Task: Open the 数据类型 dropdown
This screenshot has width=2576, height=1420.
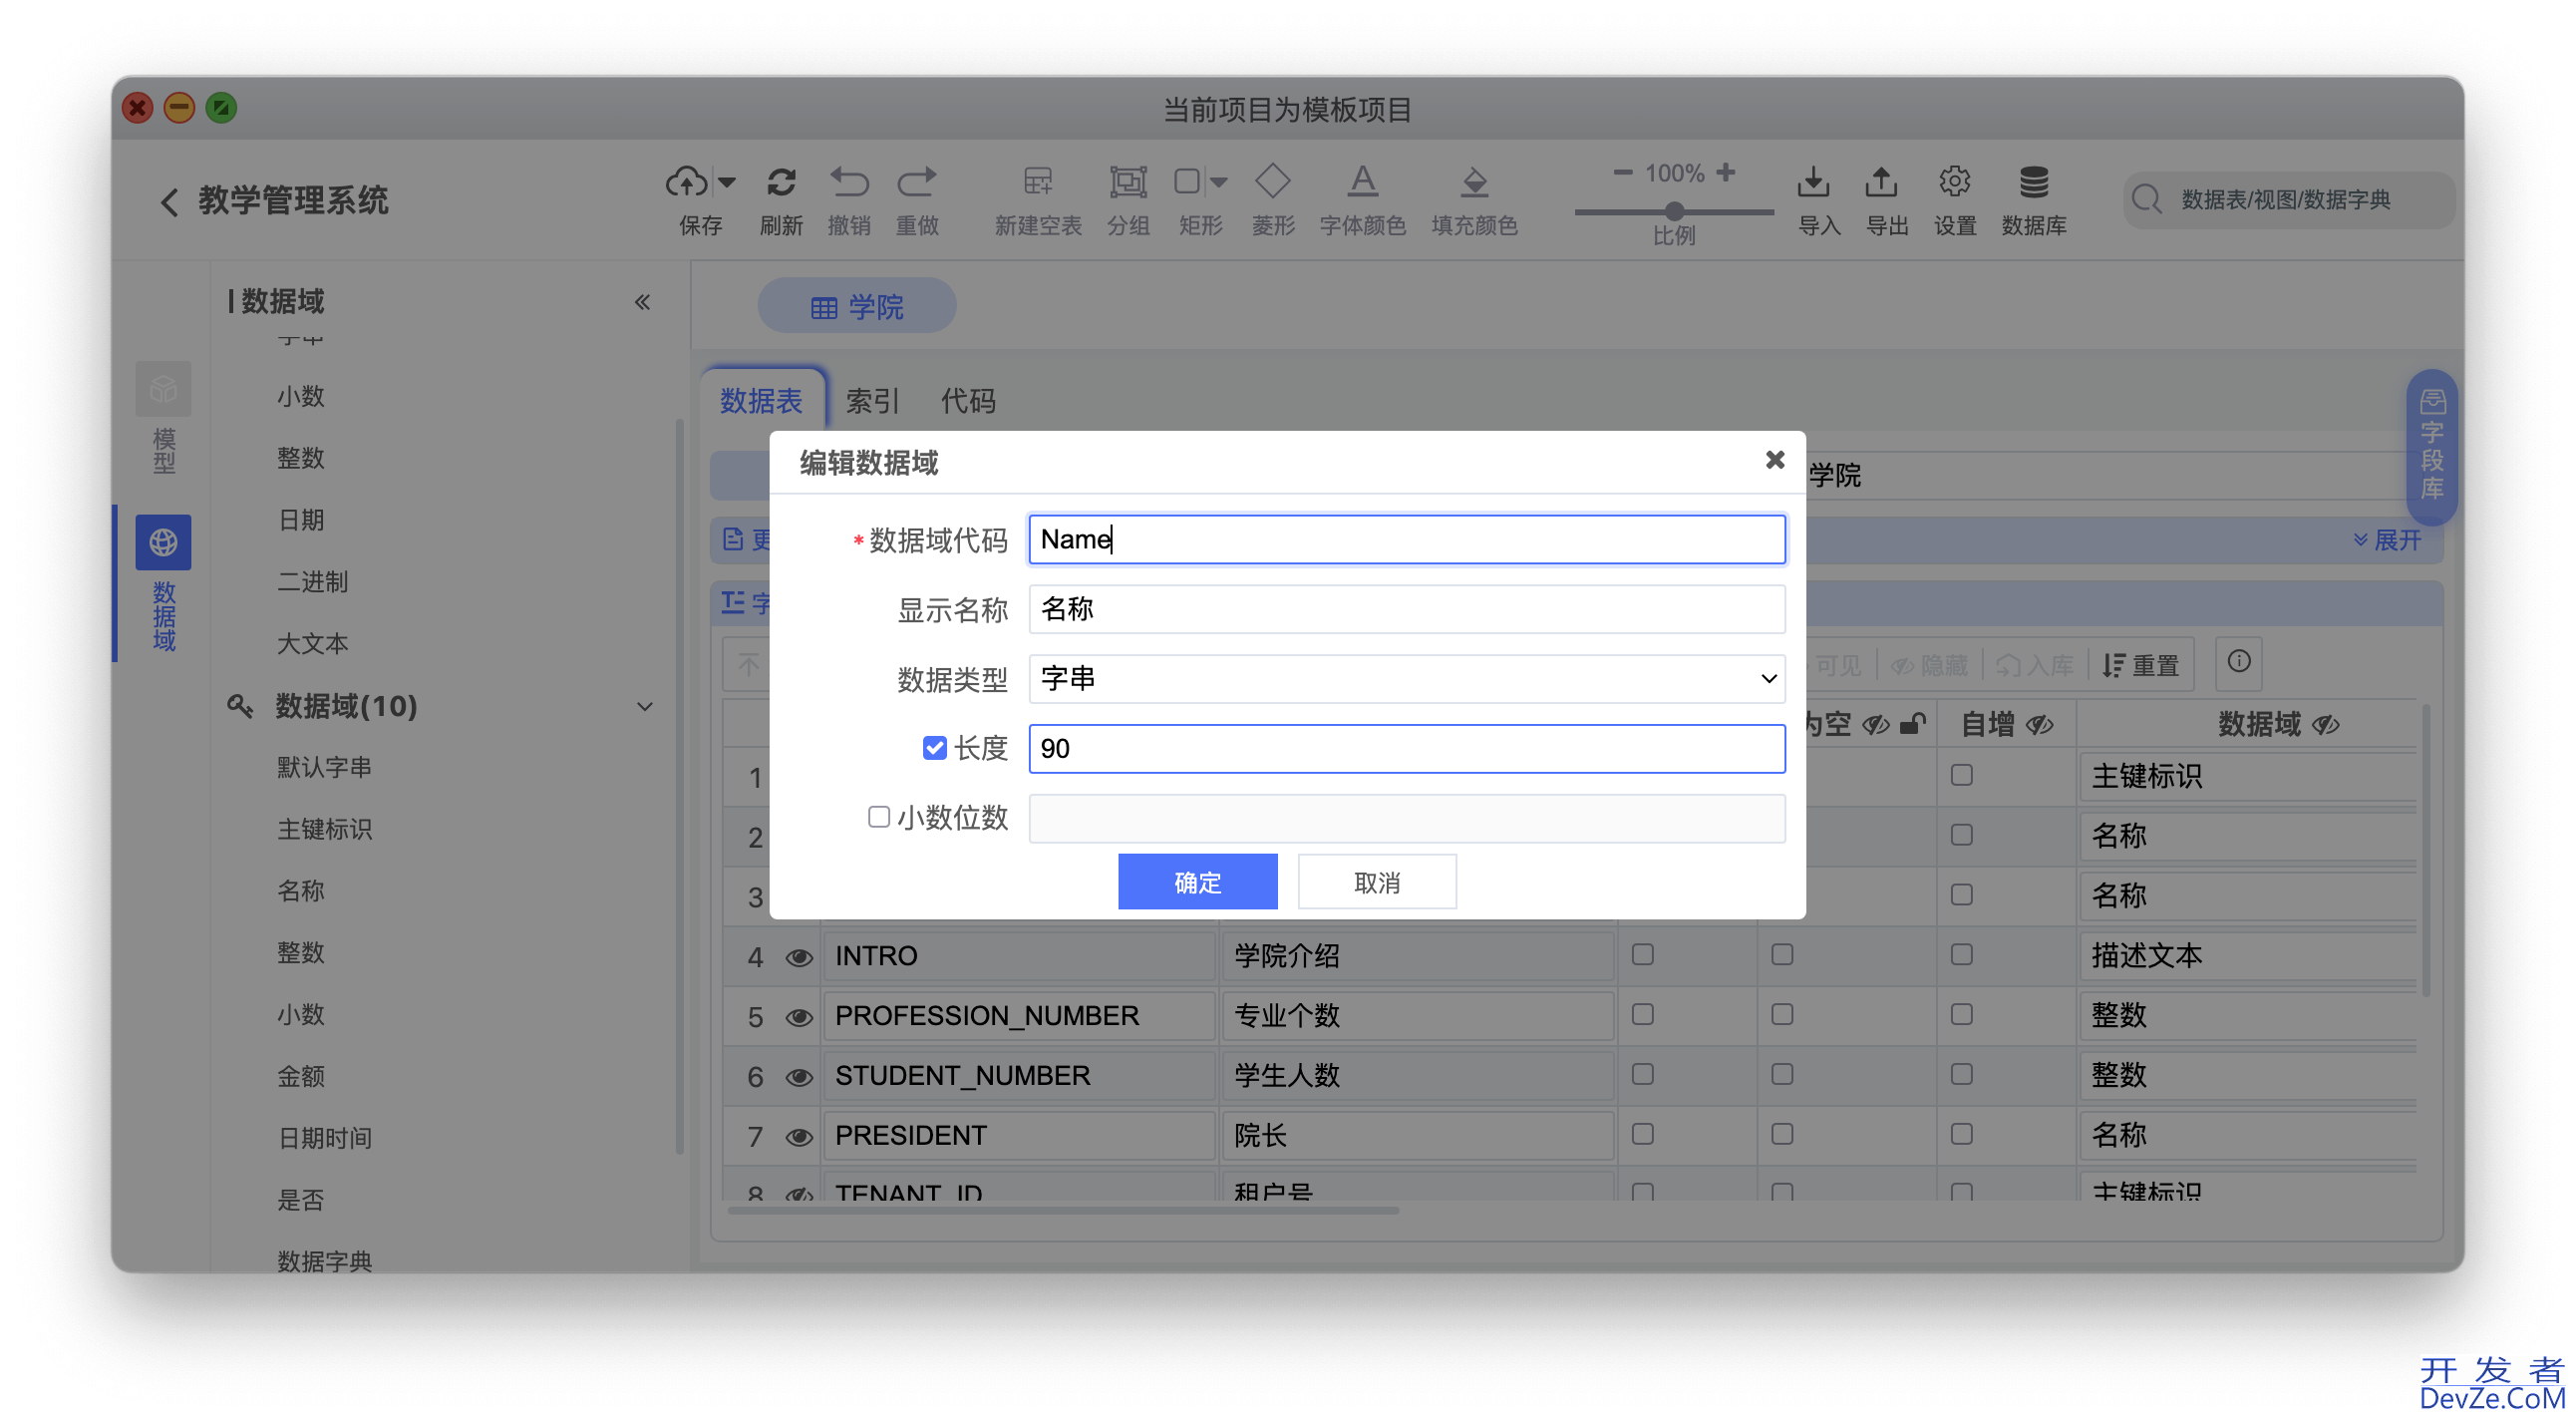Action: [x=1406, y=679]
